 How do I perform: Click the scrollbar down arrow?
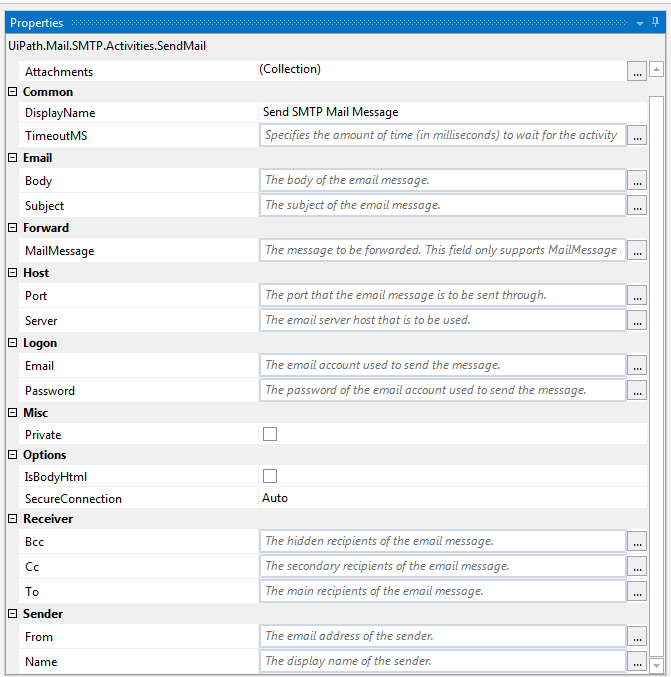coord(656,665)
